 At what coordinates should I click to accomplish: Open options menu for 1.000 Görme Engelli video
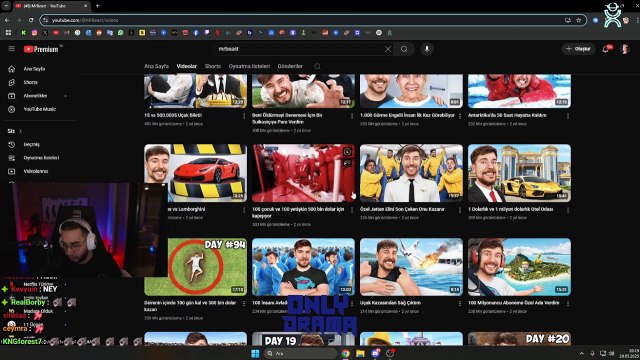pyautogui.click(x=460, y=116)
